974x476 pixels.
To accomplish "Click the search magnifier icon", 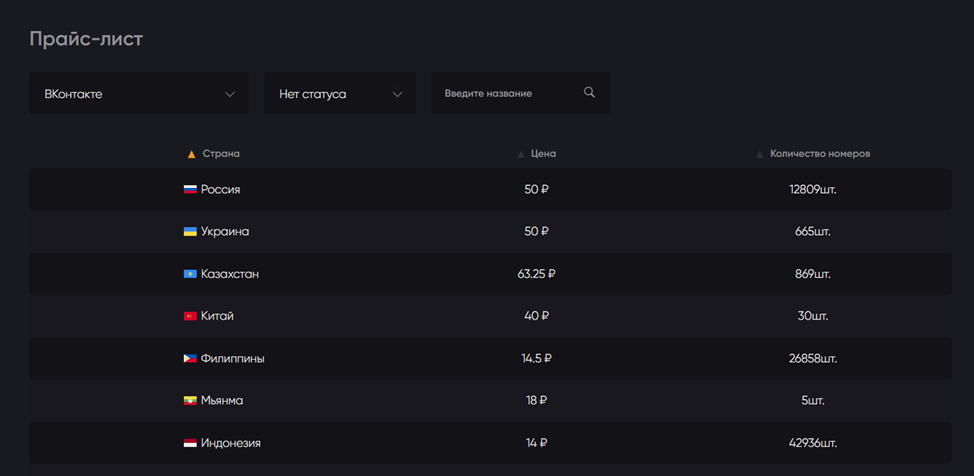I will point(589,93).
